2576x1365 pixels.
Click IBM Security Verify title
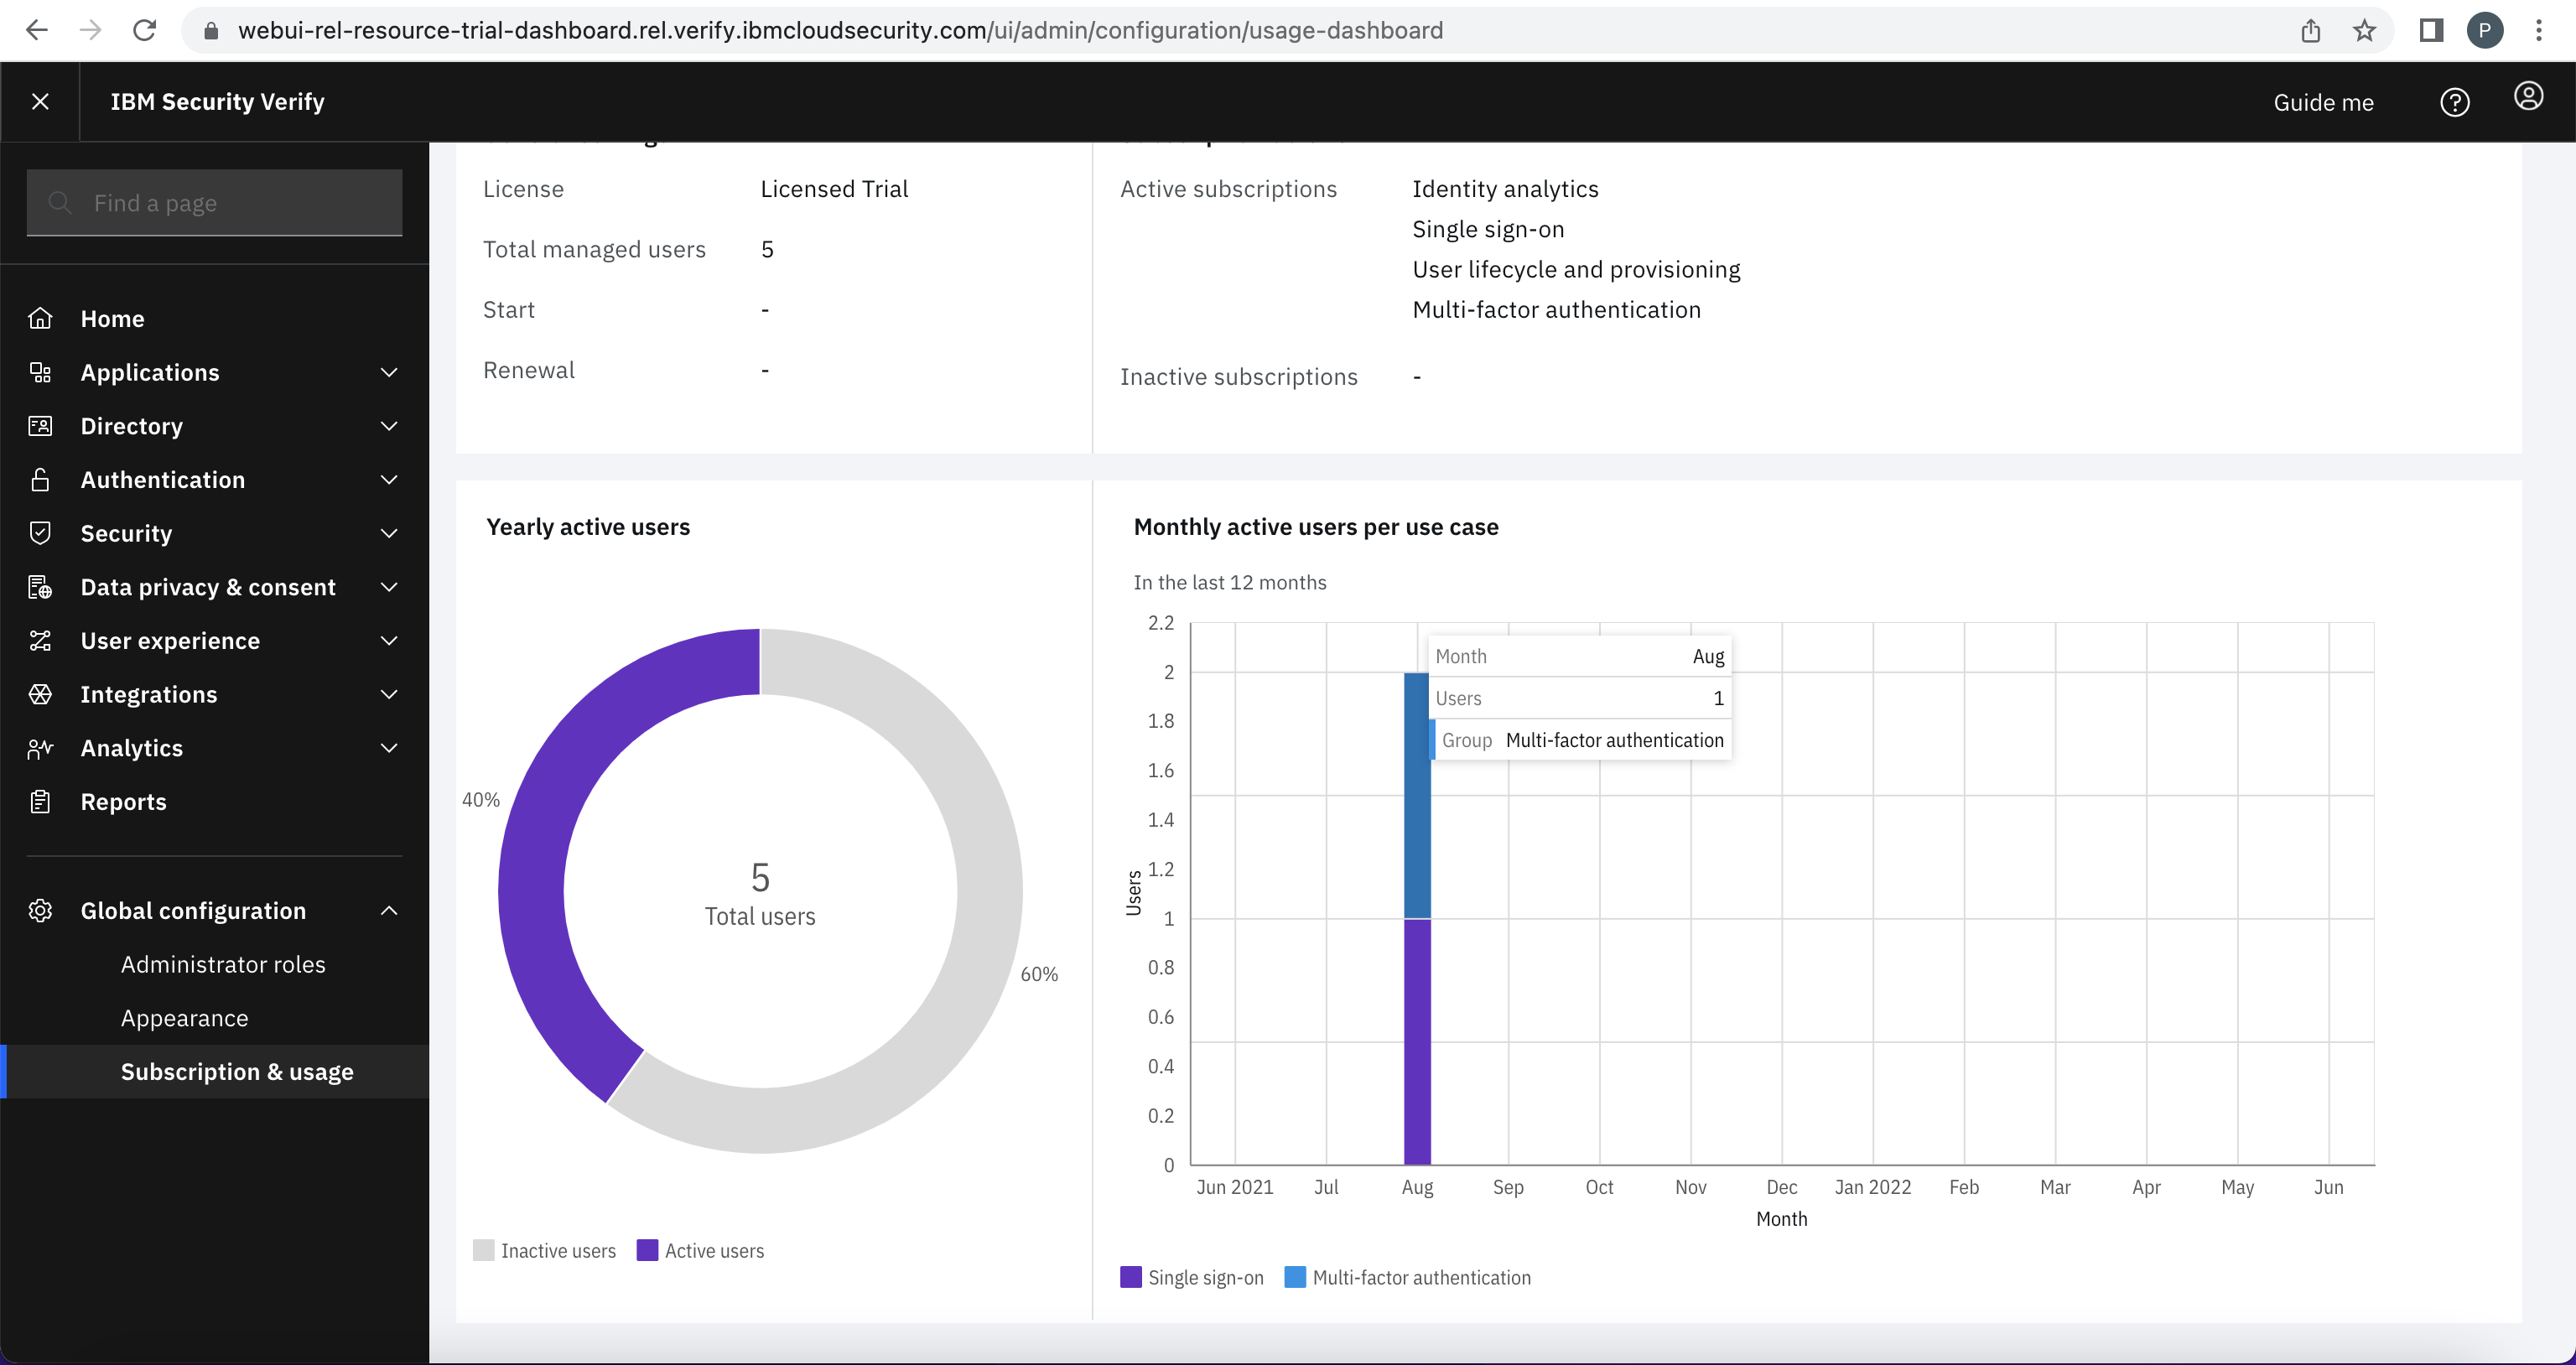click(217, 101)
